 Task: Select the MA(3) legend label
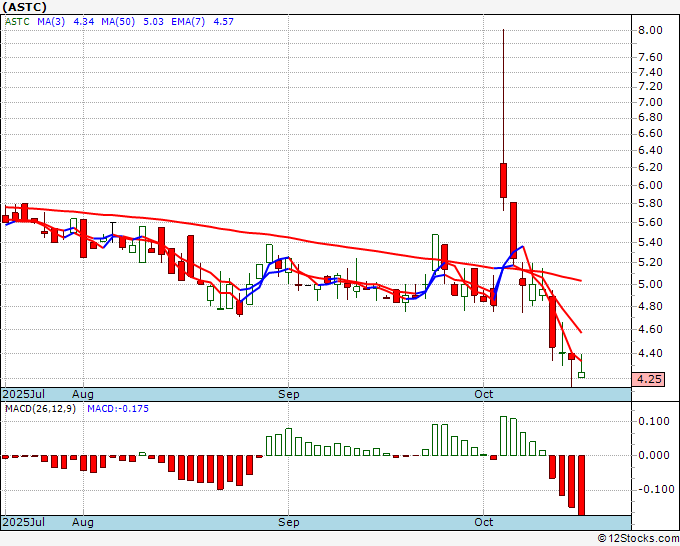pos(51,22)
